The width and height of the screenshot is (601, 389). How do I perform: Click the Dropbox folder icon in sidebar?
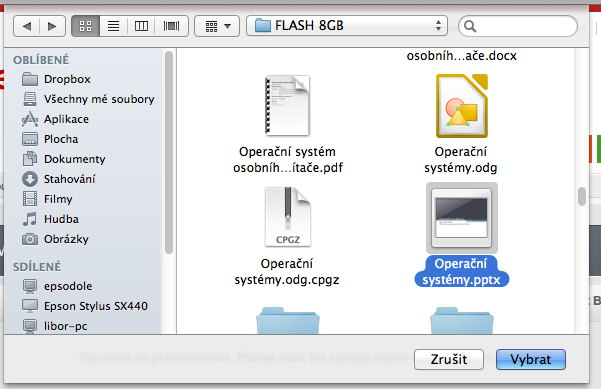[x=30, y=79]
